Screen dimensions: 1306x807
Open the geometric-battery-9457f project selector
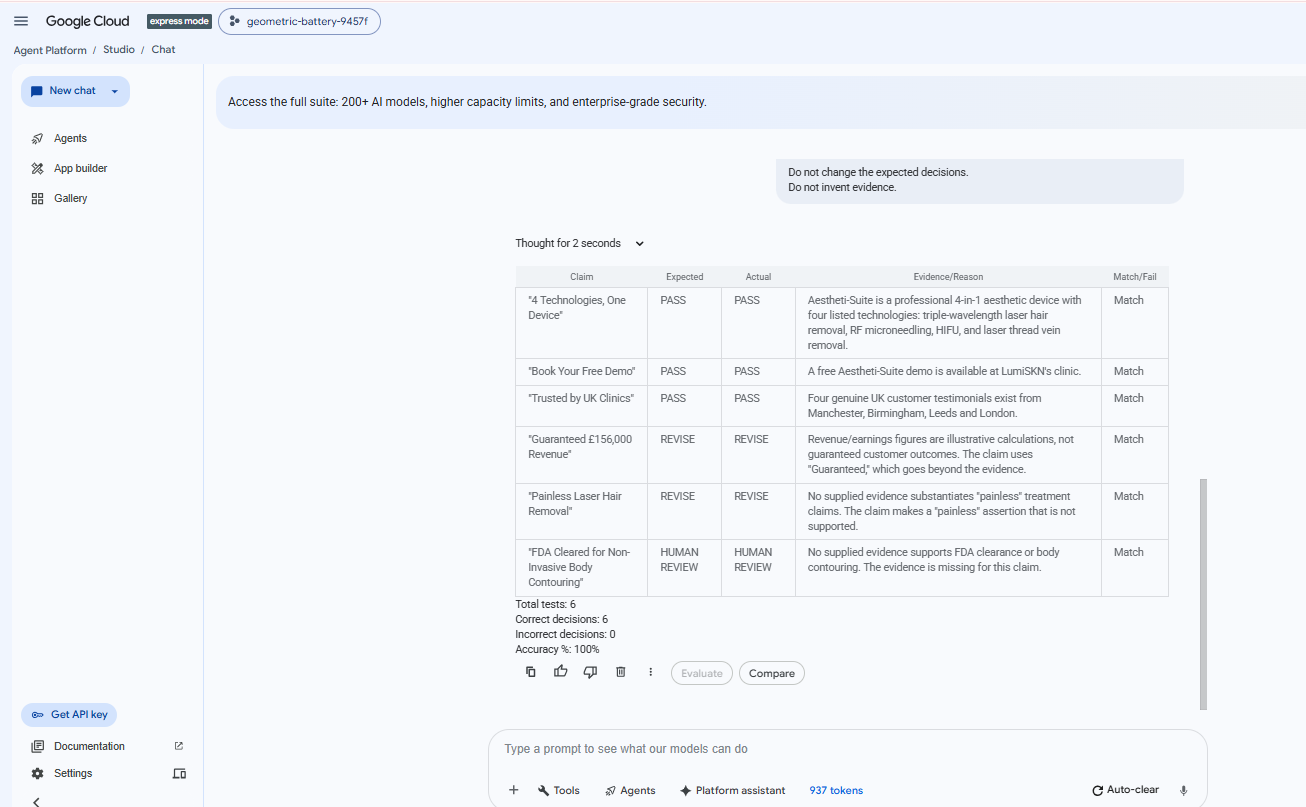tap(299, 21)
